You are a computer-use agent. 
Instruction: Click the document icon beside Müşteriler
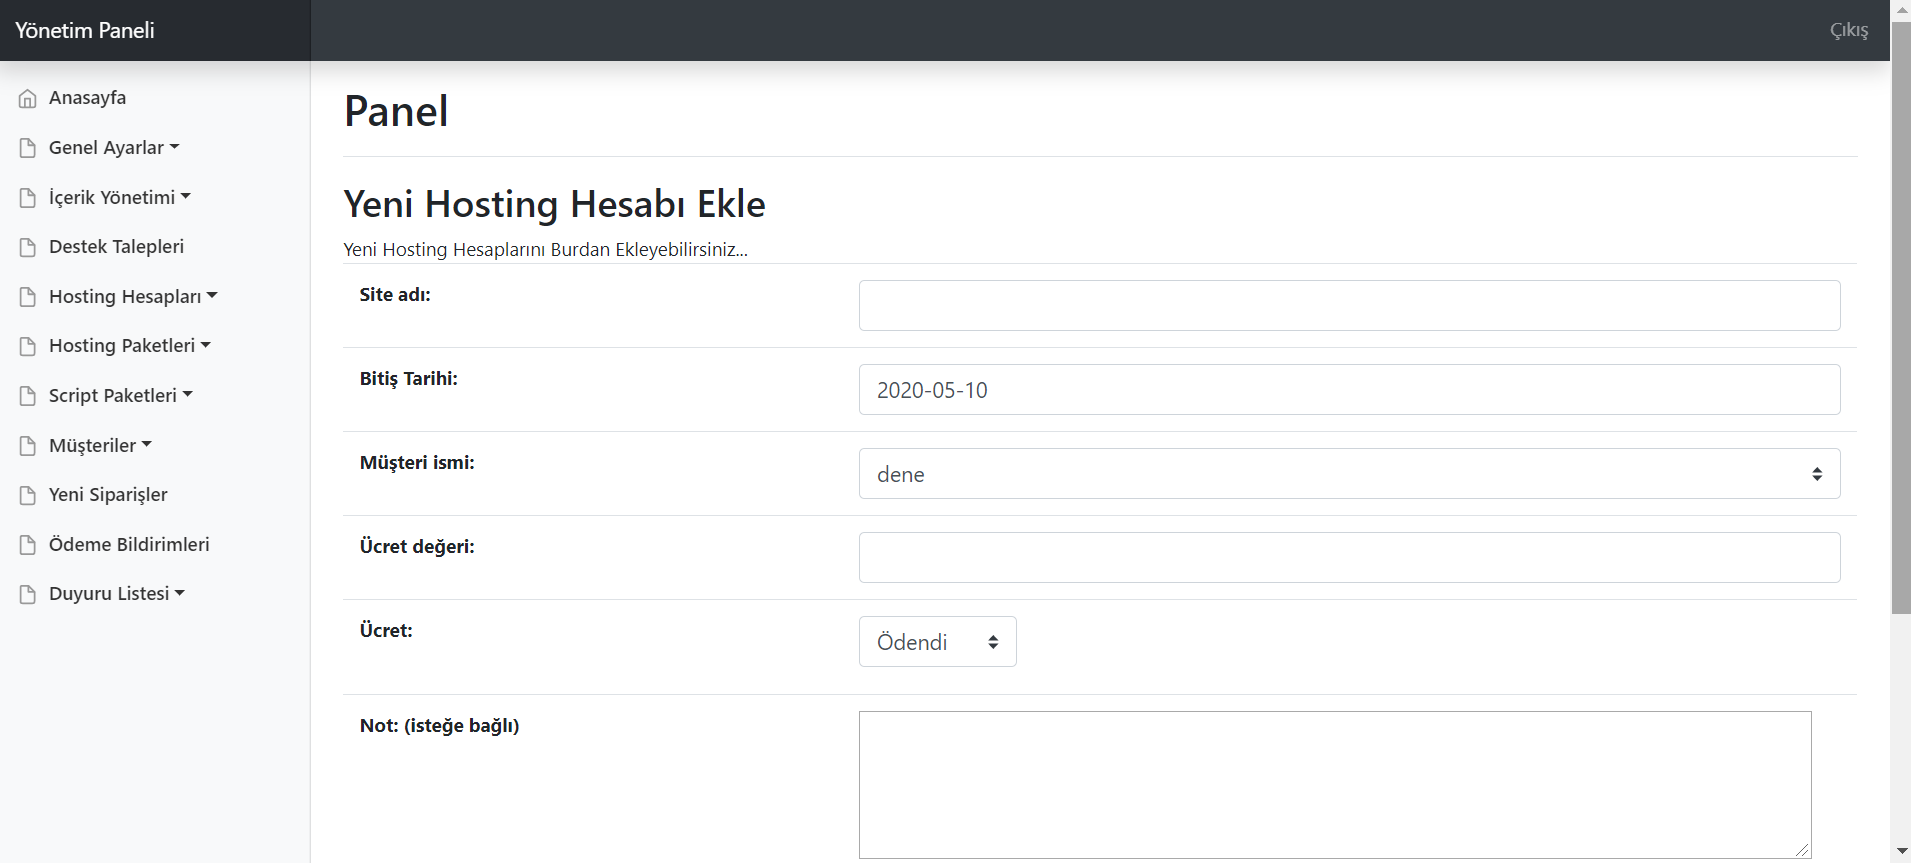tap(28, 446)
